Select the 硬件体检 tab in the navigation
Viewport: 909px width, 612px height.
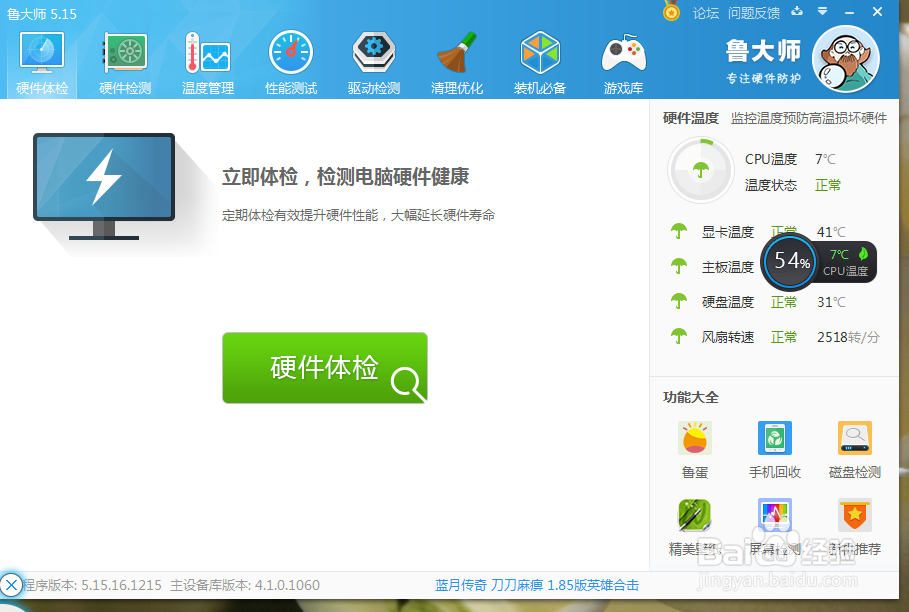(41, 60)
